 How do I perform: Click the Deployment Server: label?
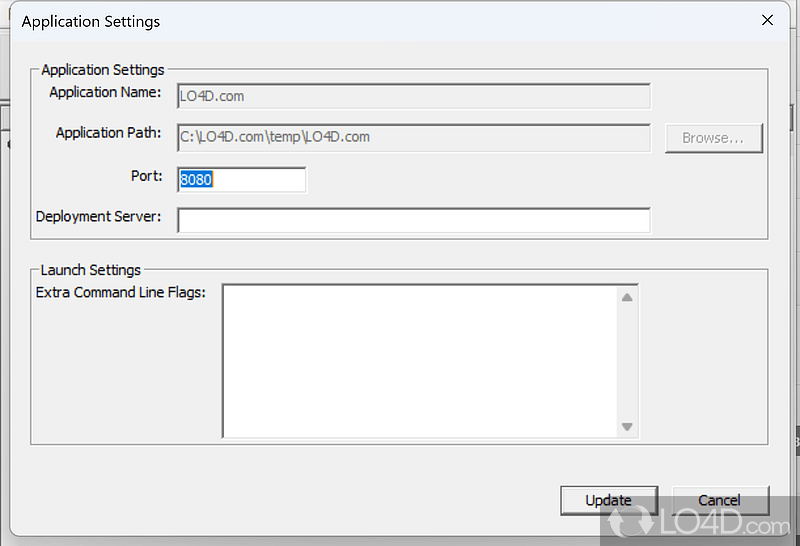pos(98,216)
